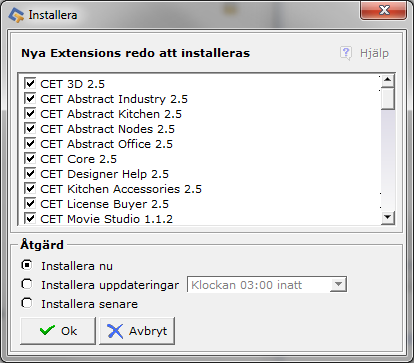Click the Hjälp question mark icon
This screenshot has width=414, height=363.
(346, 53)
